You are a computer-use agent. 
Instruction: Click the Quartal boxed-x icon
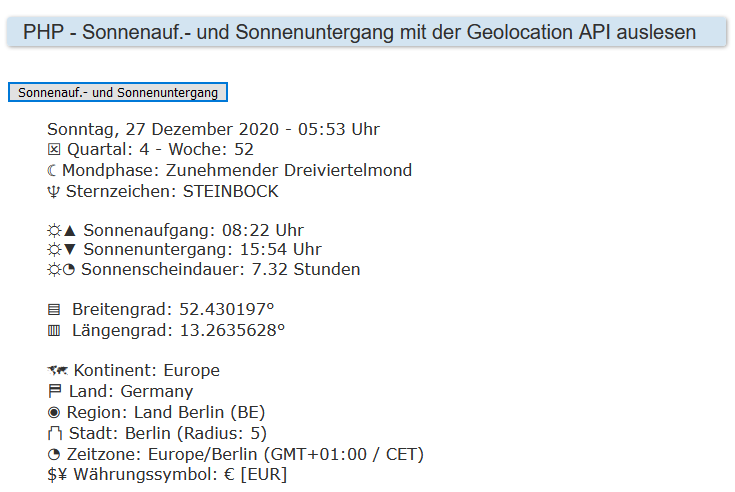[x=54, y=150]
